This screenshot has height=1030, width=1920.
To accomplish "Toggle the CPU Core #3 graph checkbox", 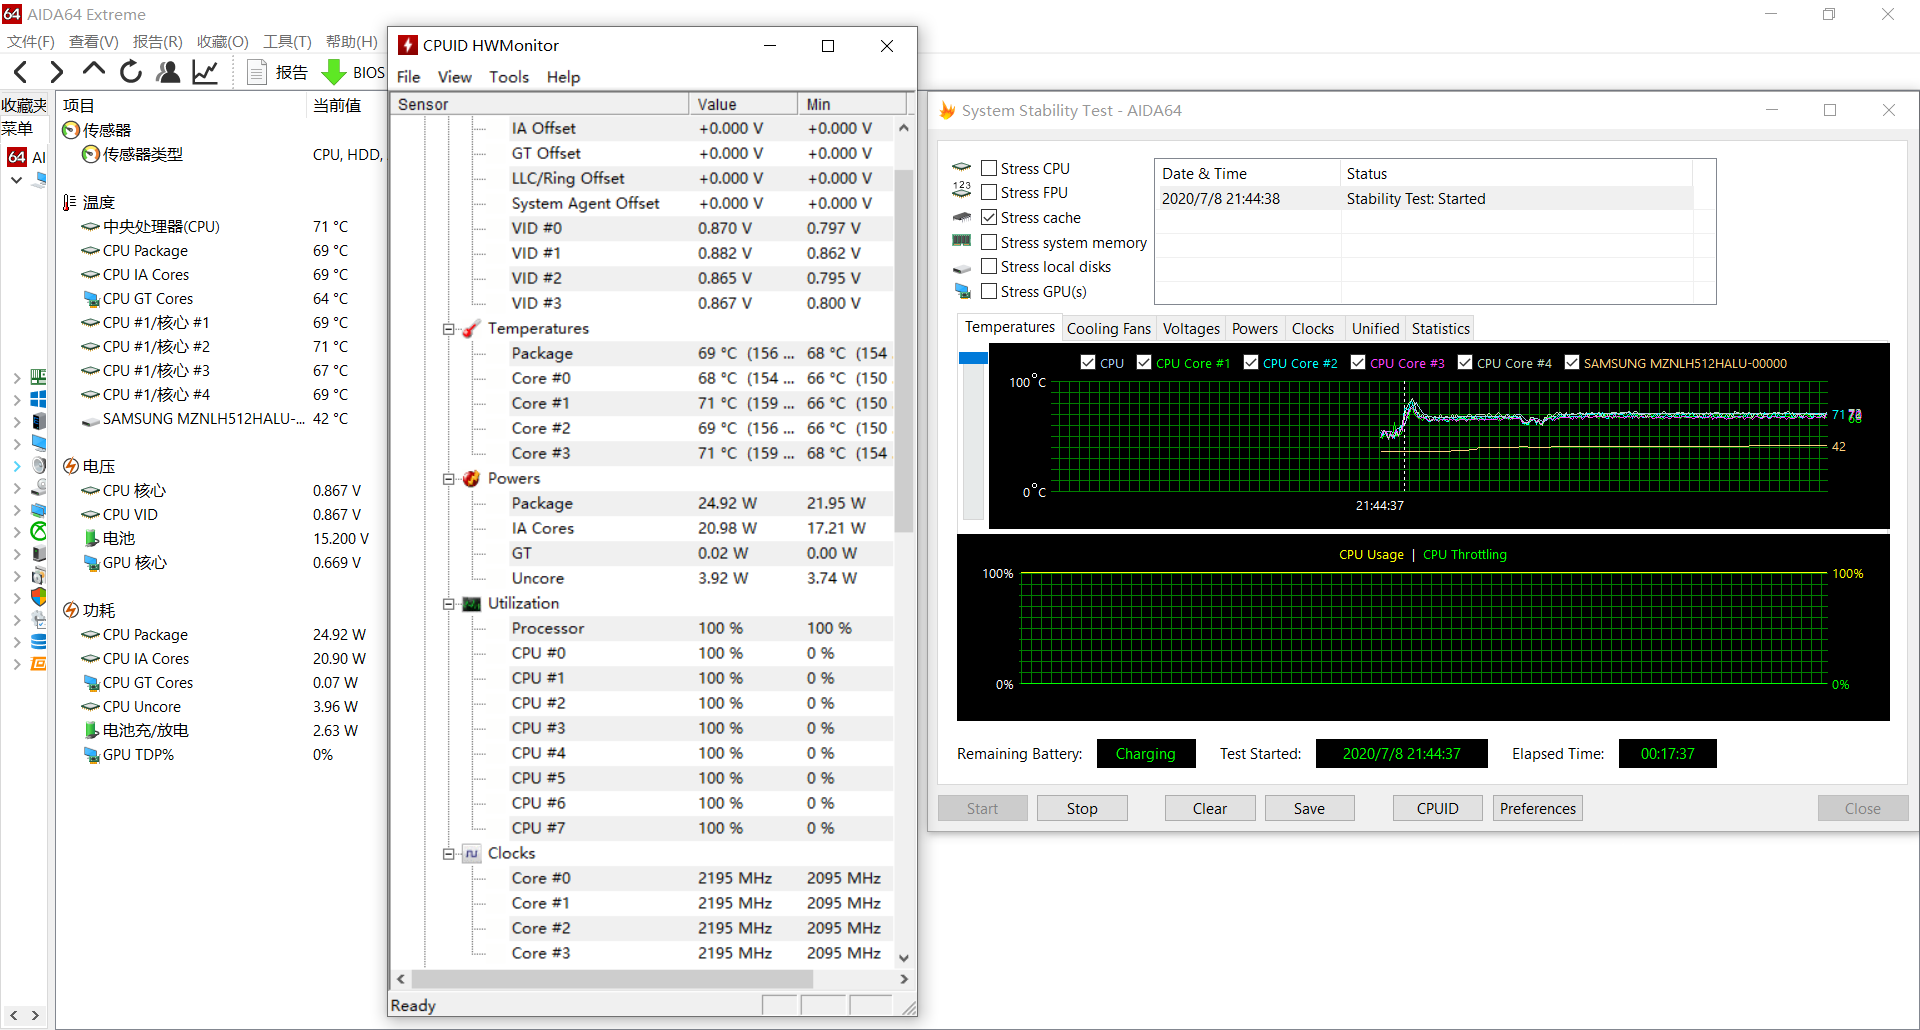I will (1358, 362).
